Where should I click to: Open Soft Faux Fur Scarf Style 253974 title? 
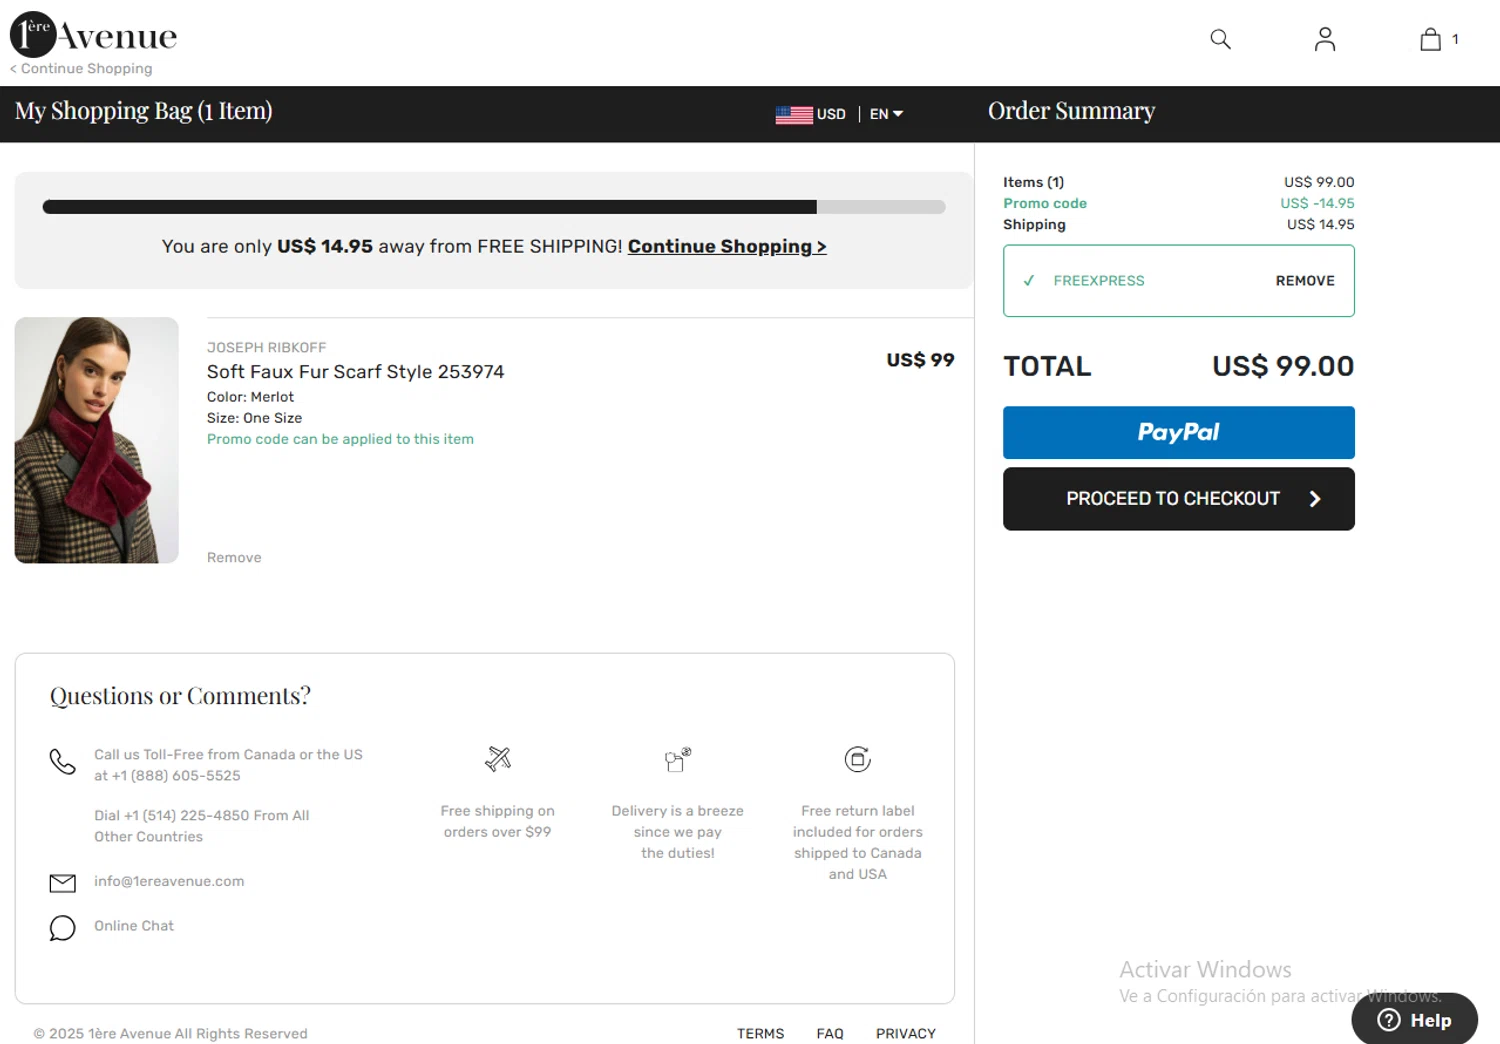pyautogui.click(x=356, y=372)
